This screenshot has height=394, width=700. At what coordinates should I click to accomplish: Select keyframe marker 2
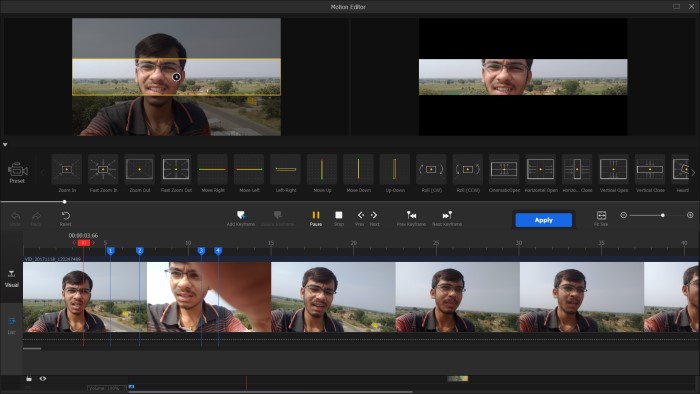(x=140, y=251)
